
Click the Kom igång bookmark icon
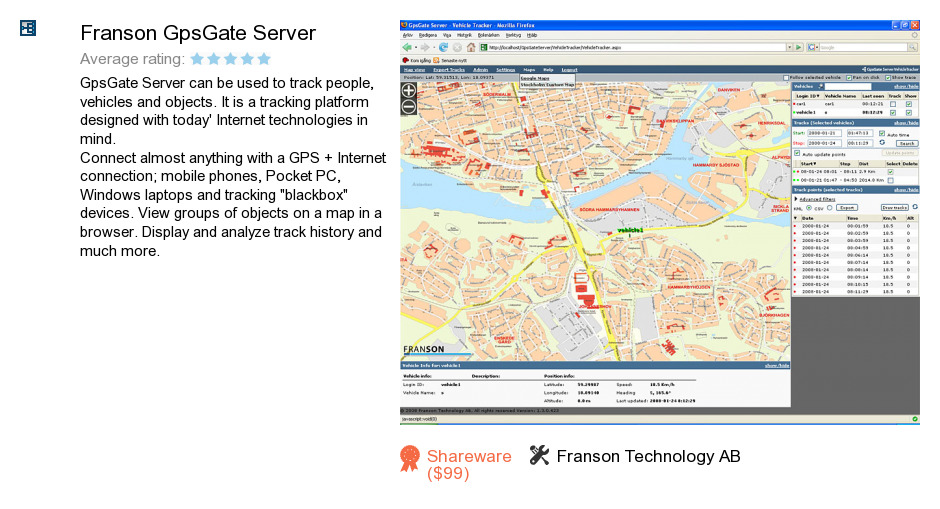[405, 61]
